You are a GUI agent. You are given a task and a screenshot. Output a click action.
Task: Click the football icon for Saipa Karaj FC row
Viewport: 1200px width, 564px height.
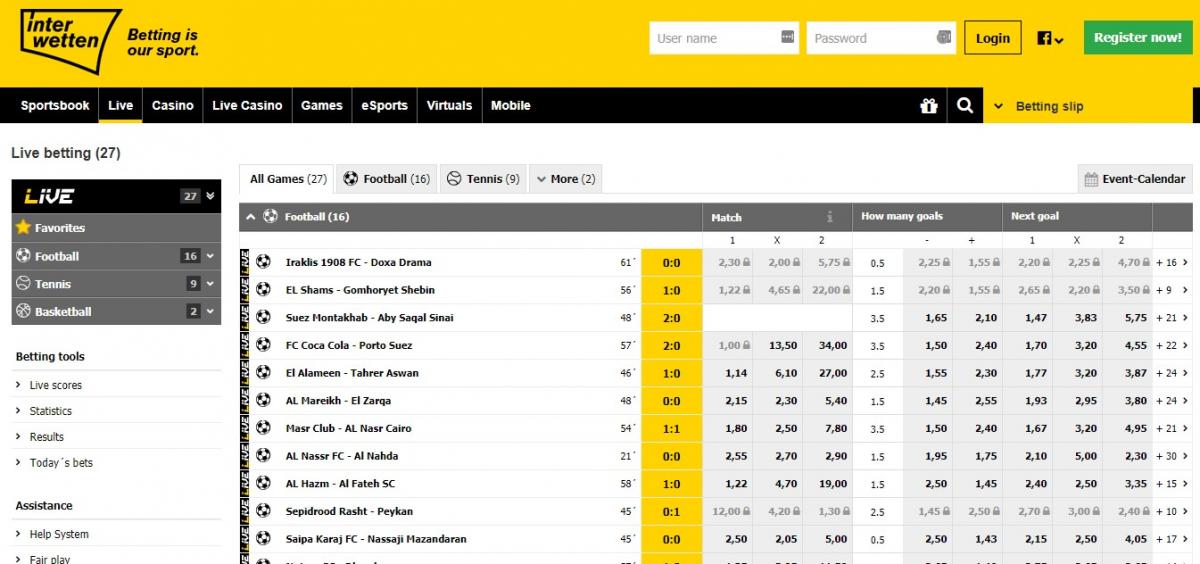coord(263,538)
